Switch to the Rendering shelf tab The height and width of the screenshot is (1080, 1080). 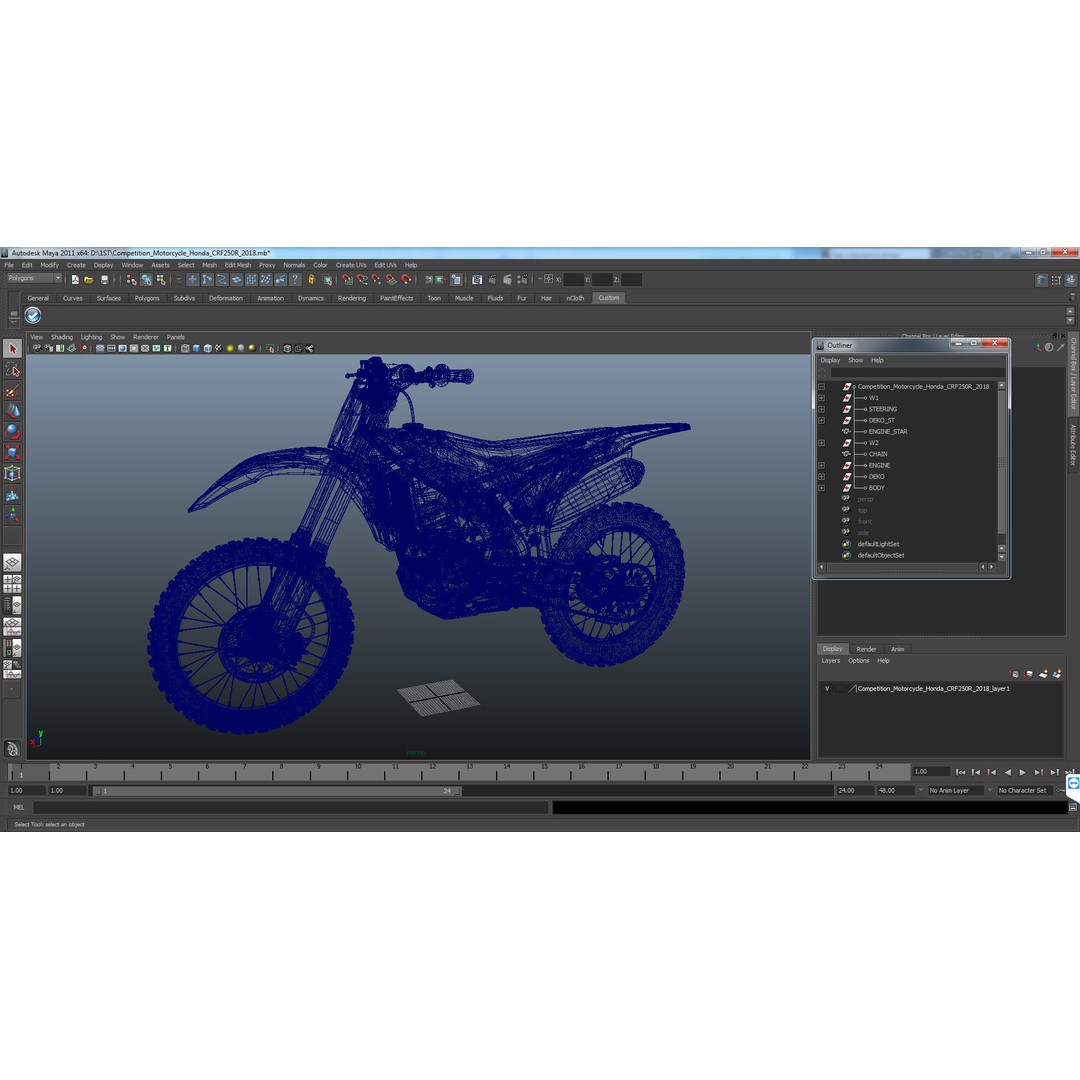[x=351, y=298]
